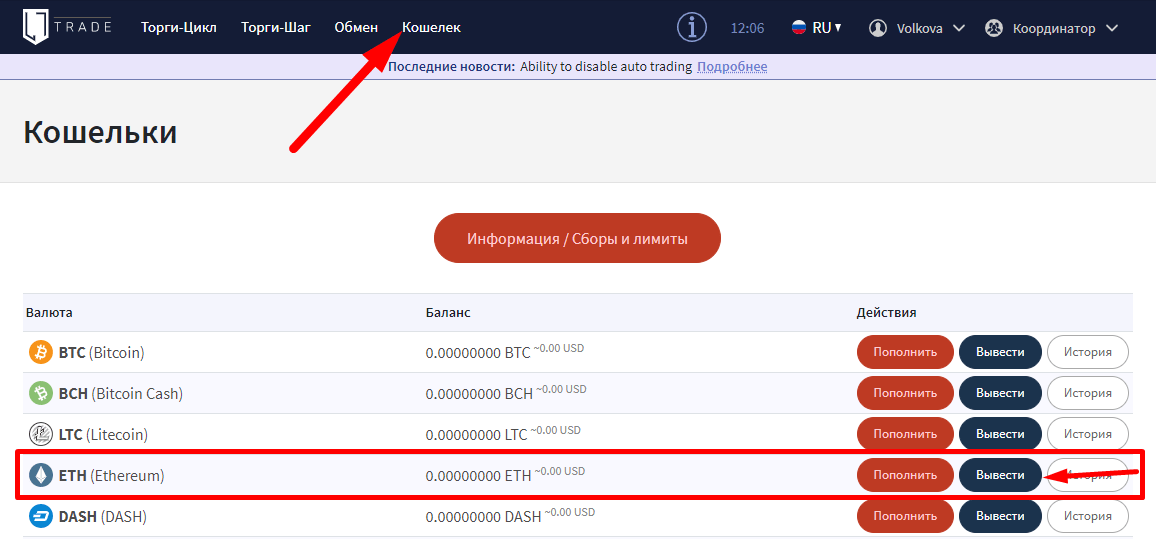Click Пополнить for BCH
Viewport: 1156px width, 539px height.
[x=905, y=393]
